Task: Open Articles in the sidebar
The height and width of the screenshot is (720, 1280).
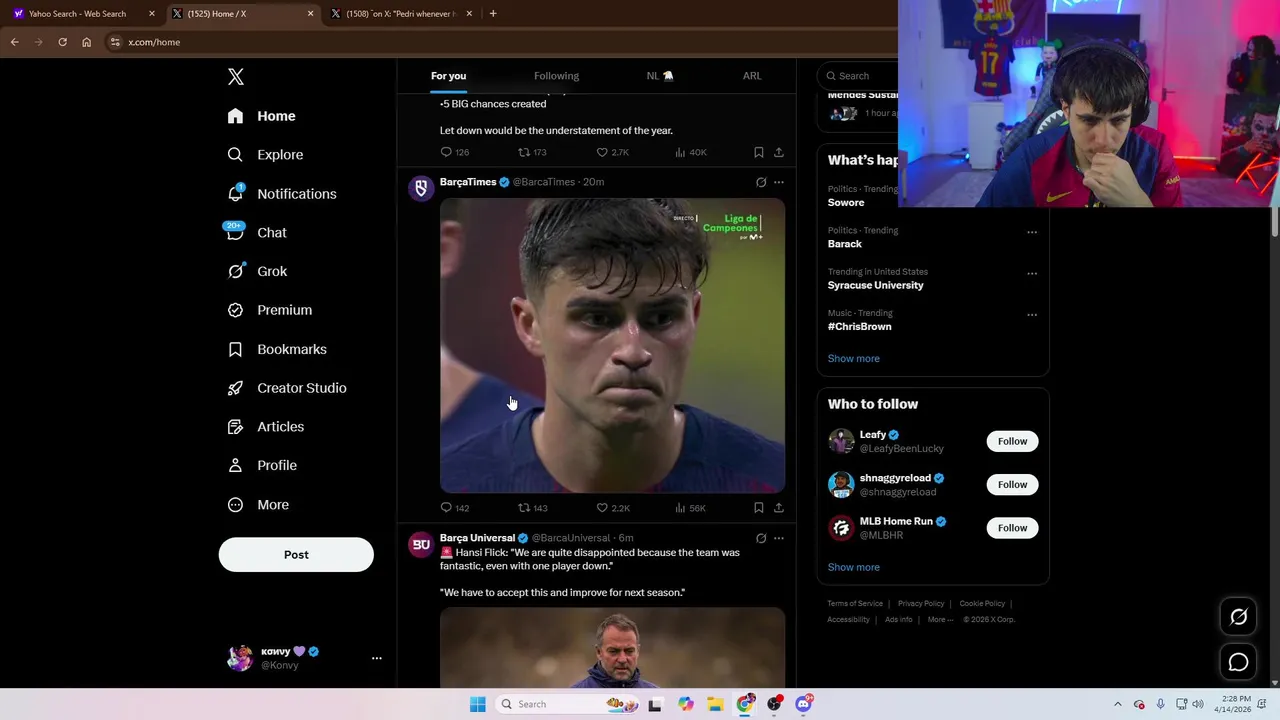Action: tap(265, 427)
